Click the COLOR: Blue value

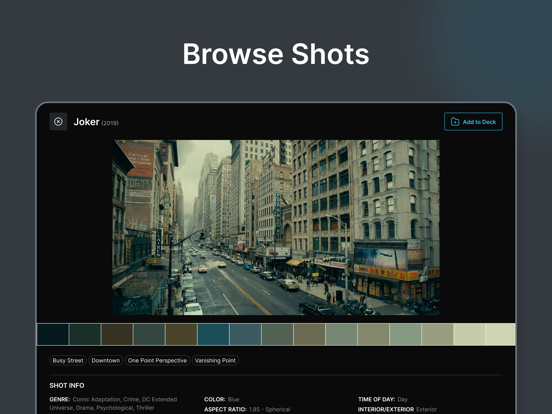coord(233,399)
